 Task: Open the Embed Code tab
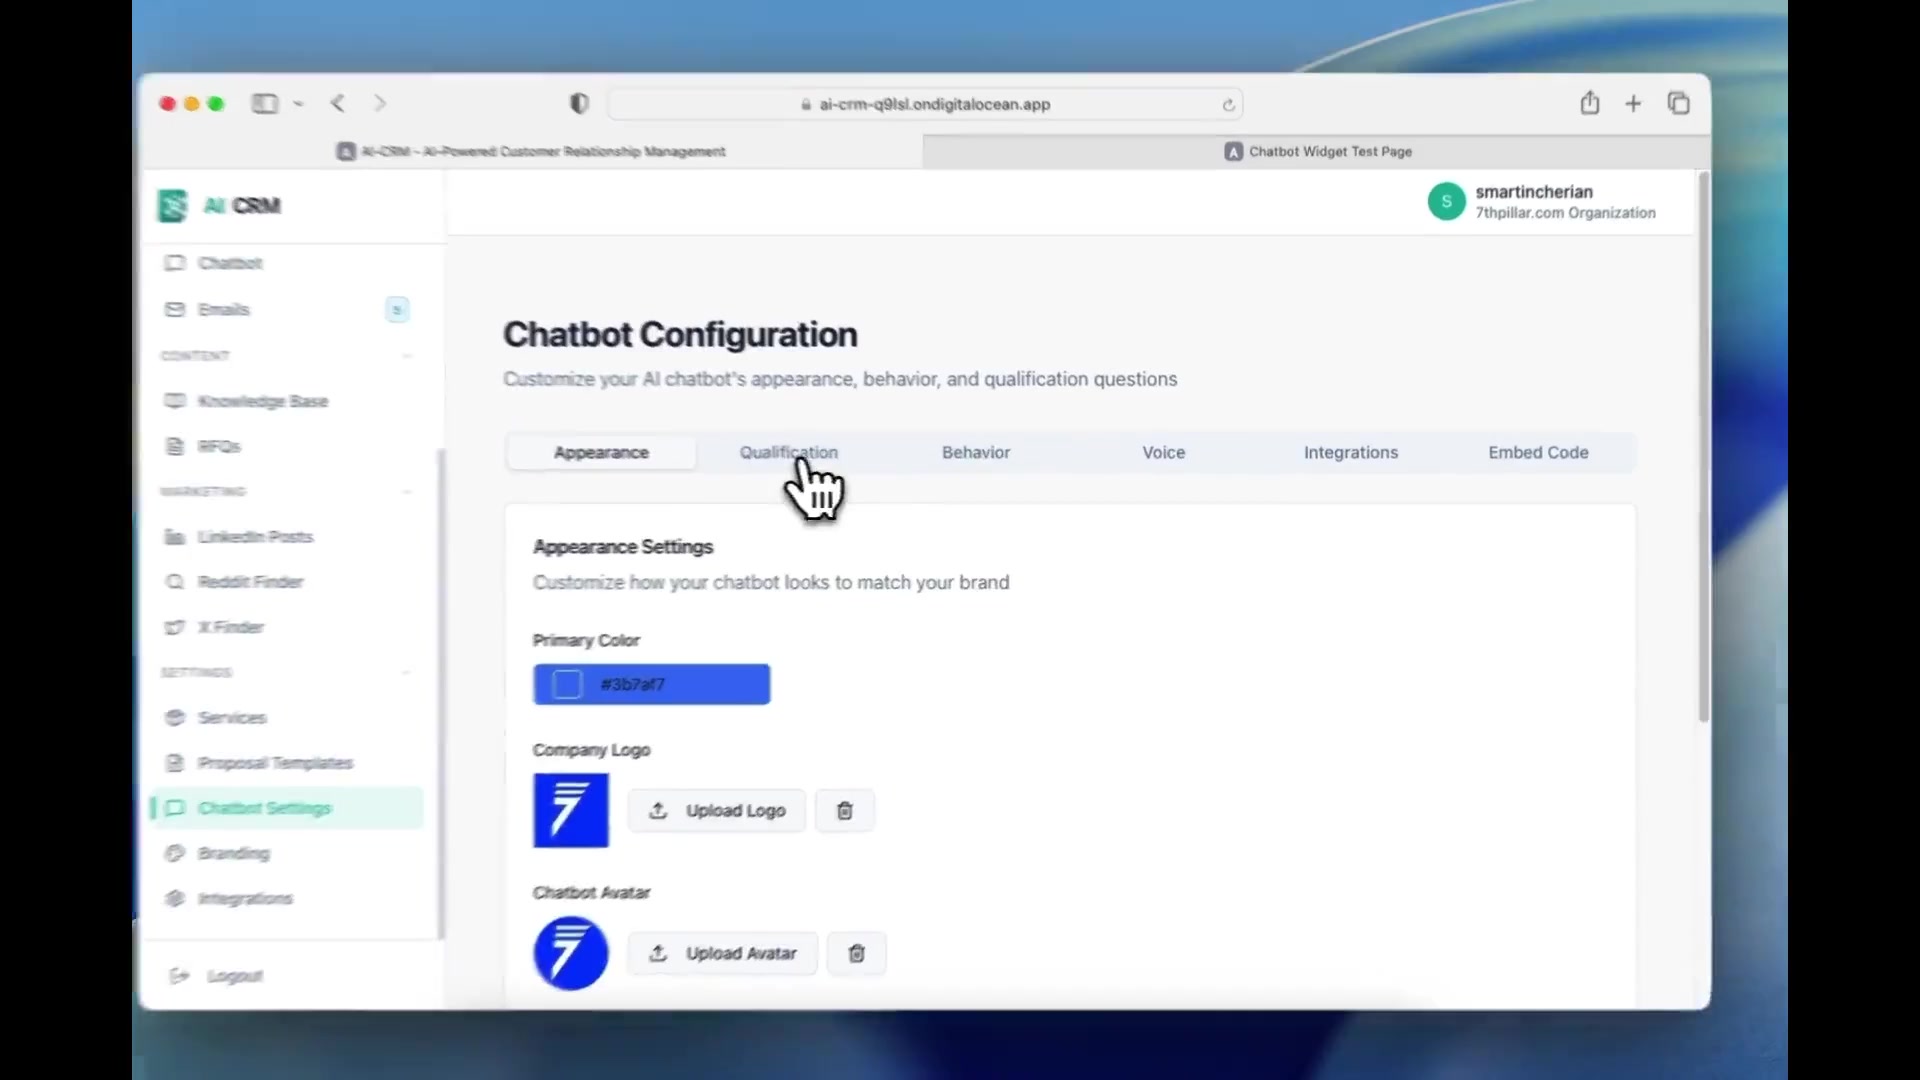tap(1538, 453)
